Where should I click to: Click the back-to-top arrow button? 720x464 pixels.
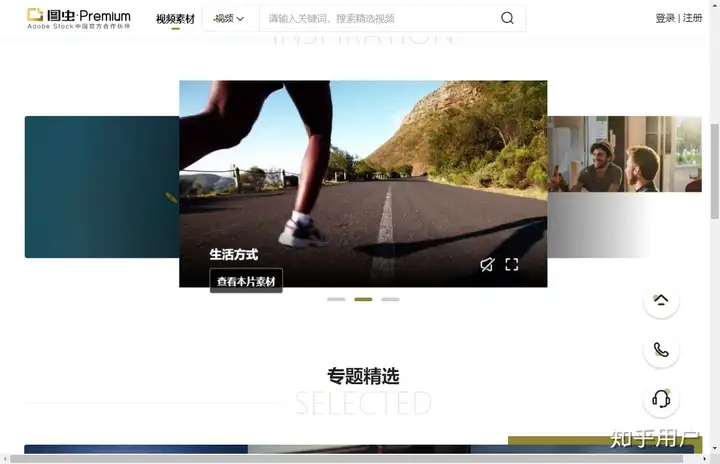661,300
